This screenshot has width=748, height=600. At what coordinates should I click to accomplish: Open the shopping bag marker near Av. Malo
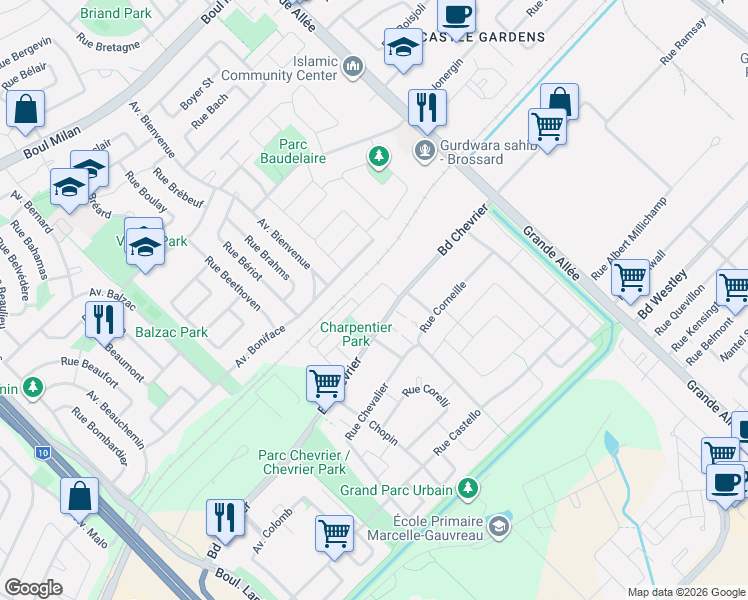80,497
